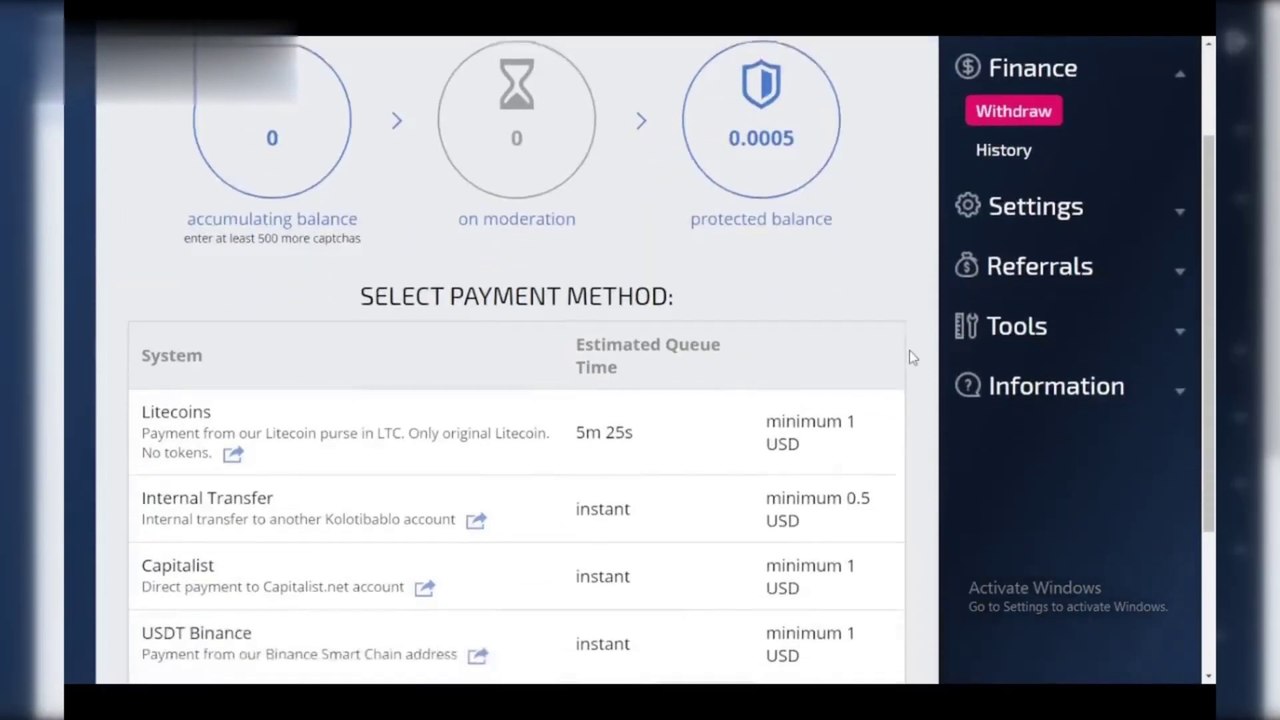This screenshot has height=720, width=1280.
Task: Expand the Referrals menu arrow
Action: pos(1180,271)
